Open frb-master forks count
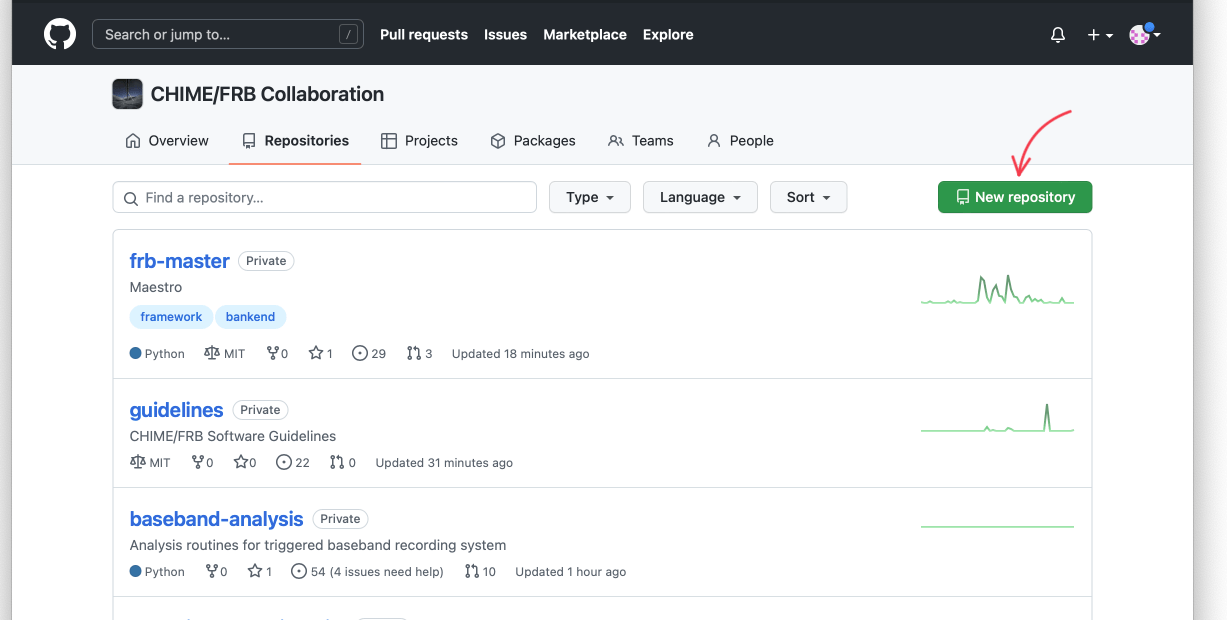The image size is (1227, 620). tap(277, 353)
